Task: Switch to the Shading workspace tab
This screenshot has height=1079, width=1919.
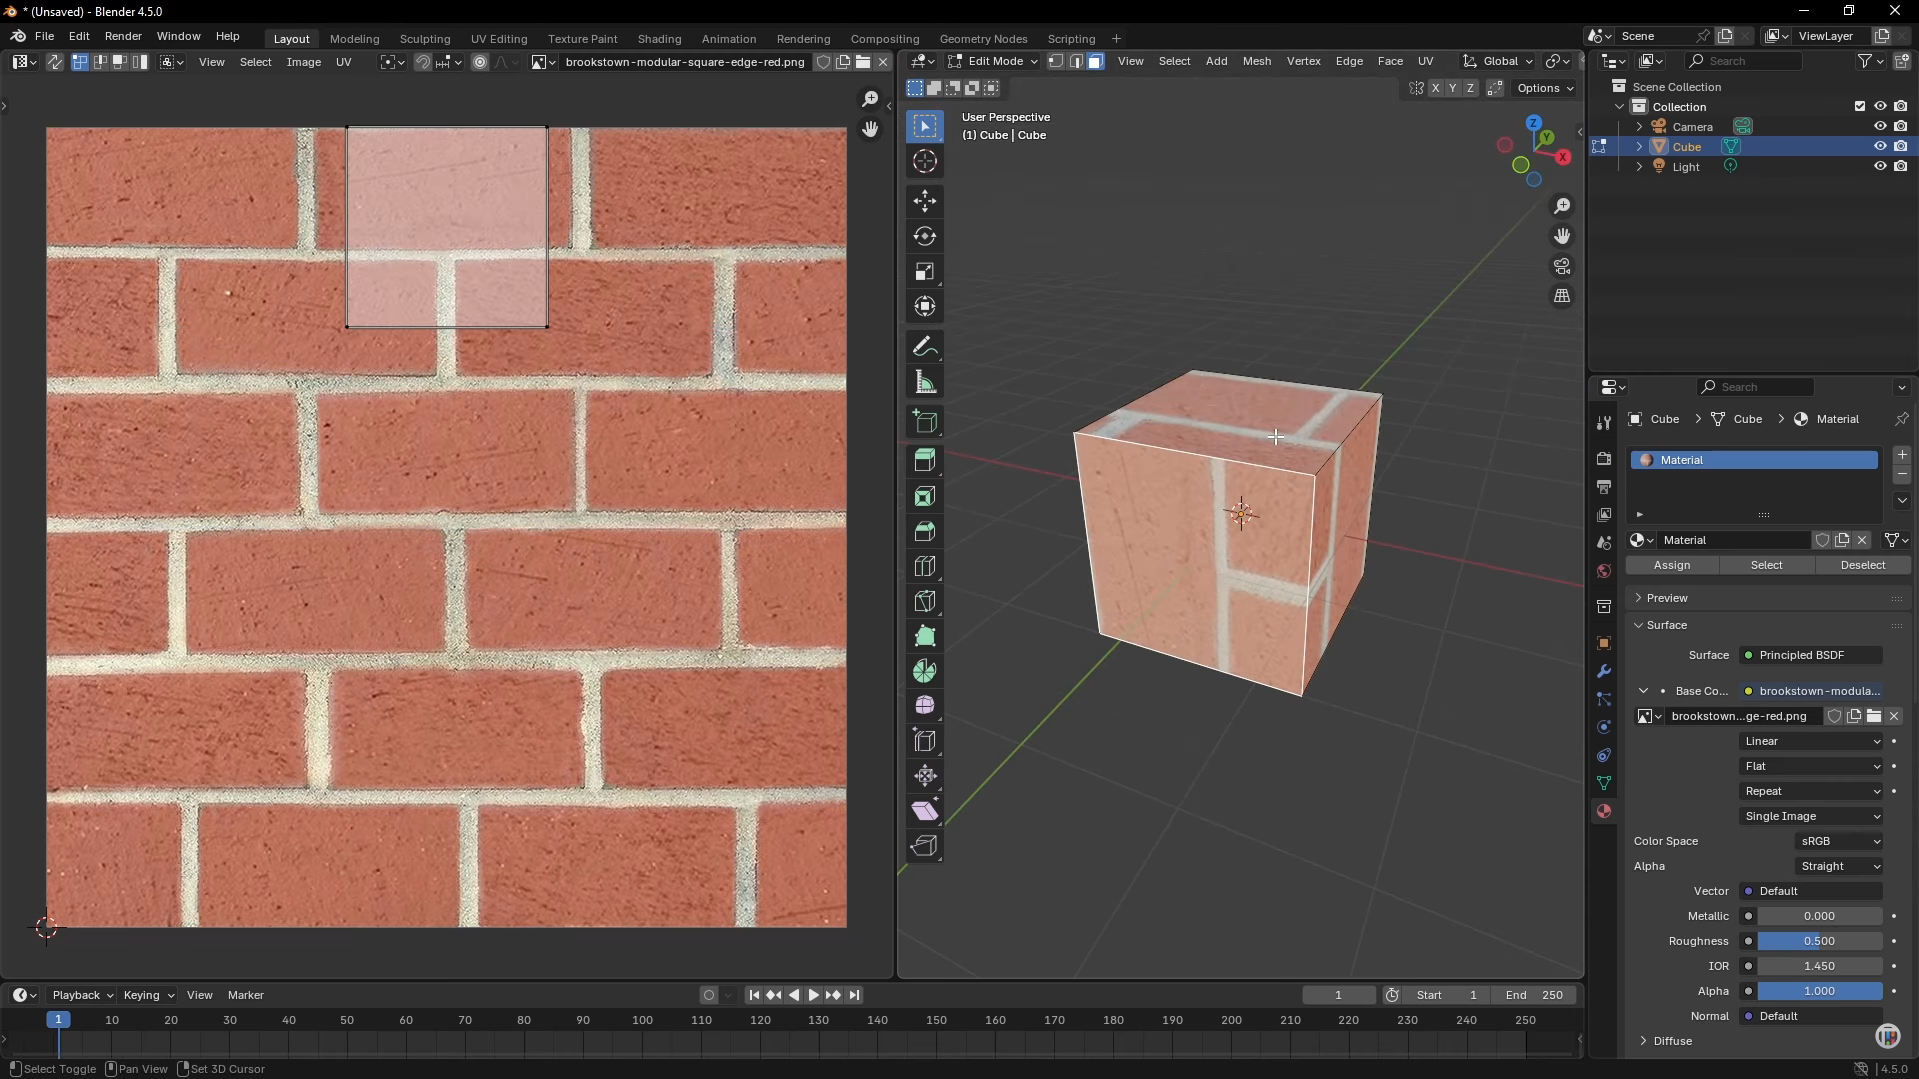Action: [659, 38]
